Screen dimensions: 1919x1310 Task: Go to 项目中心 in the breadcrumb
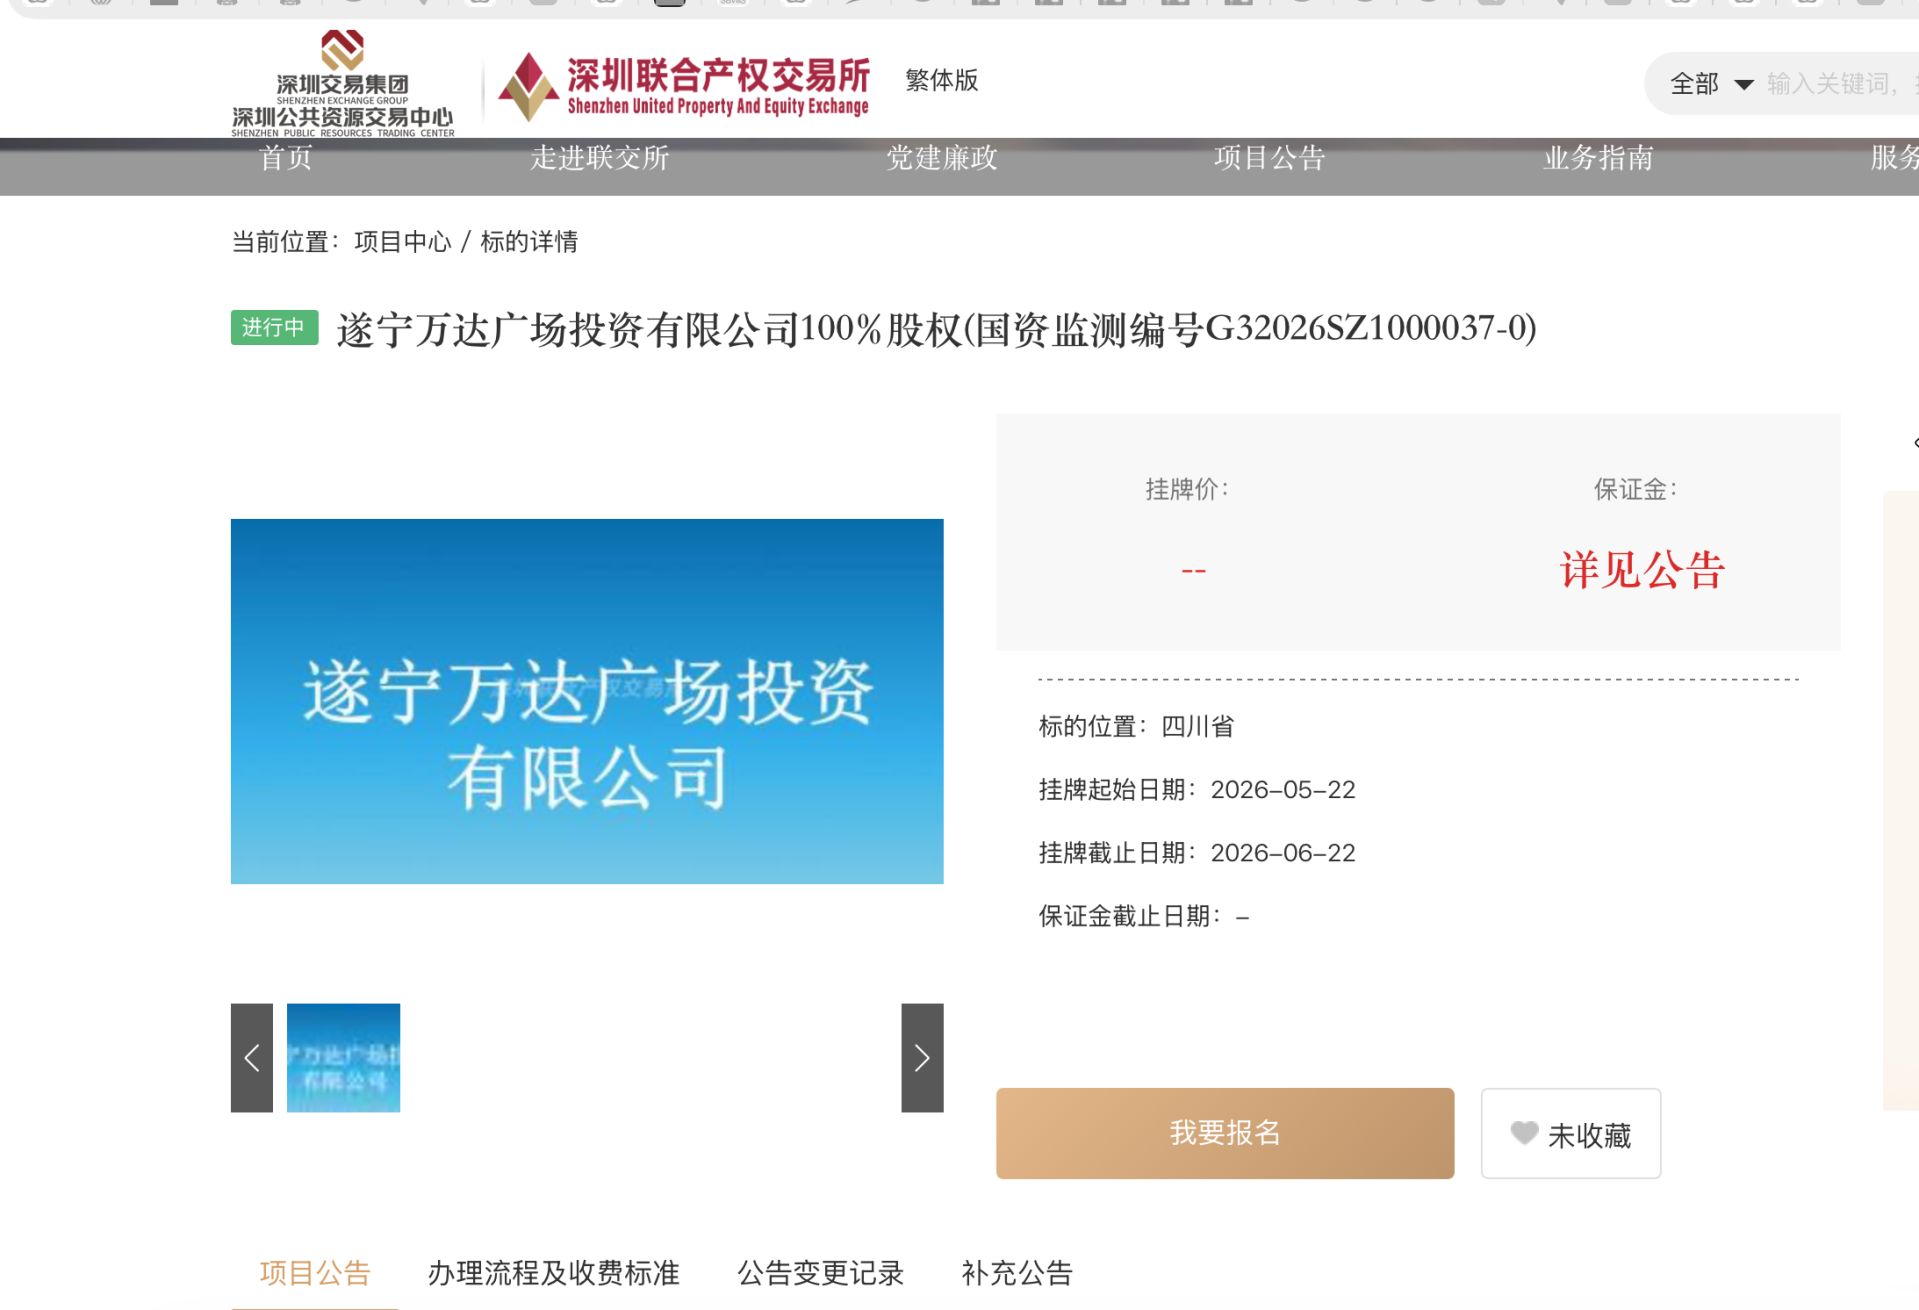(x=402, y=242)
